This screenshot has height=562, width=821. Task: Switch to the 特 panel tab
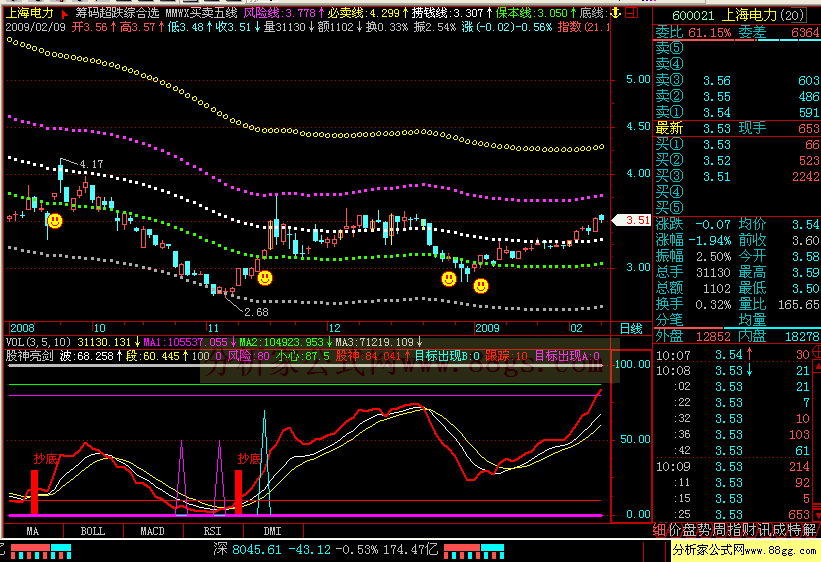[795, 530]
